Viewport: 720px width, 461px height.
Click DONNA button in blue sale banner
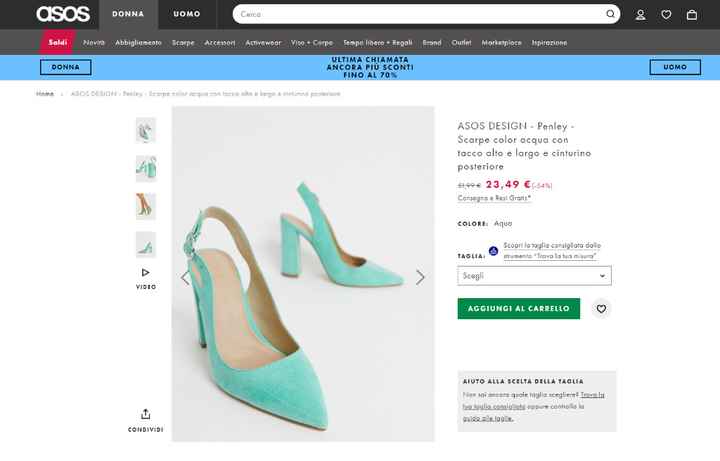pyautogui.click(x=66, y=67)
